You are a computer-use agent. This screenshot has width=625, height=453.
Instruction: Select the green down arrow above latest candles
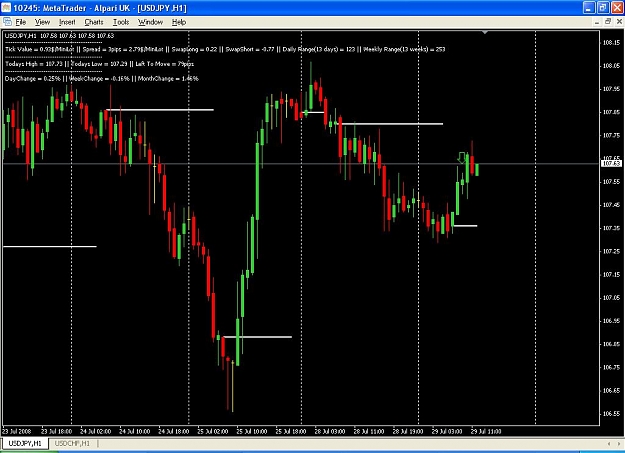[462, 158]
